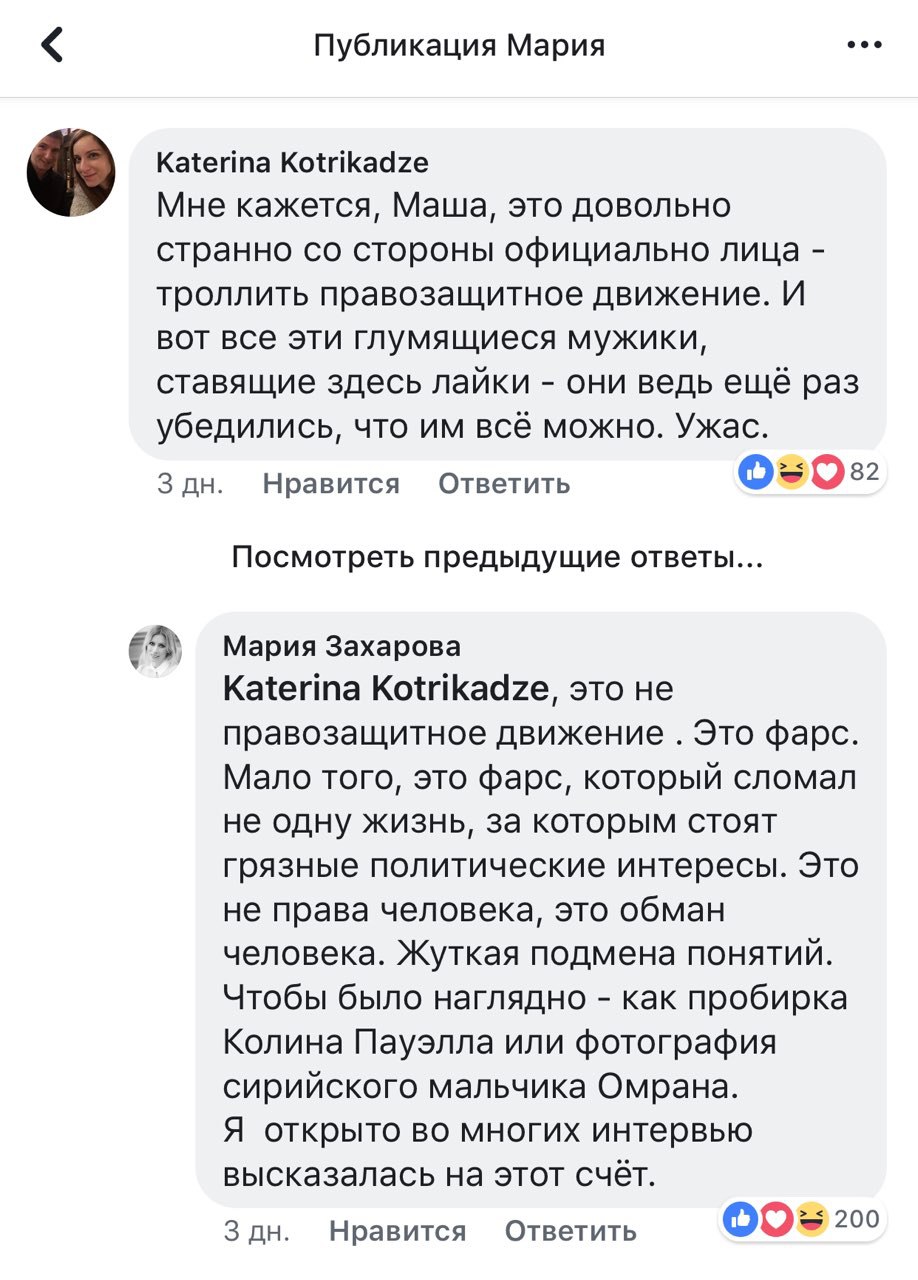Like Мария Захарова's reply via Нравится

coord(397,1230)
